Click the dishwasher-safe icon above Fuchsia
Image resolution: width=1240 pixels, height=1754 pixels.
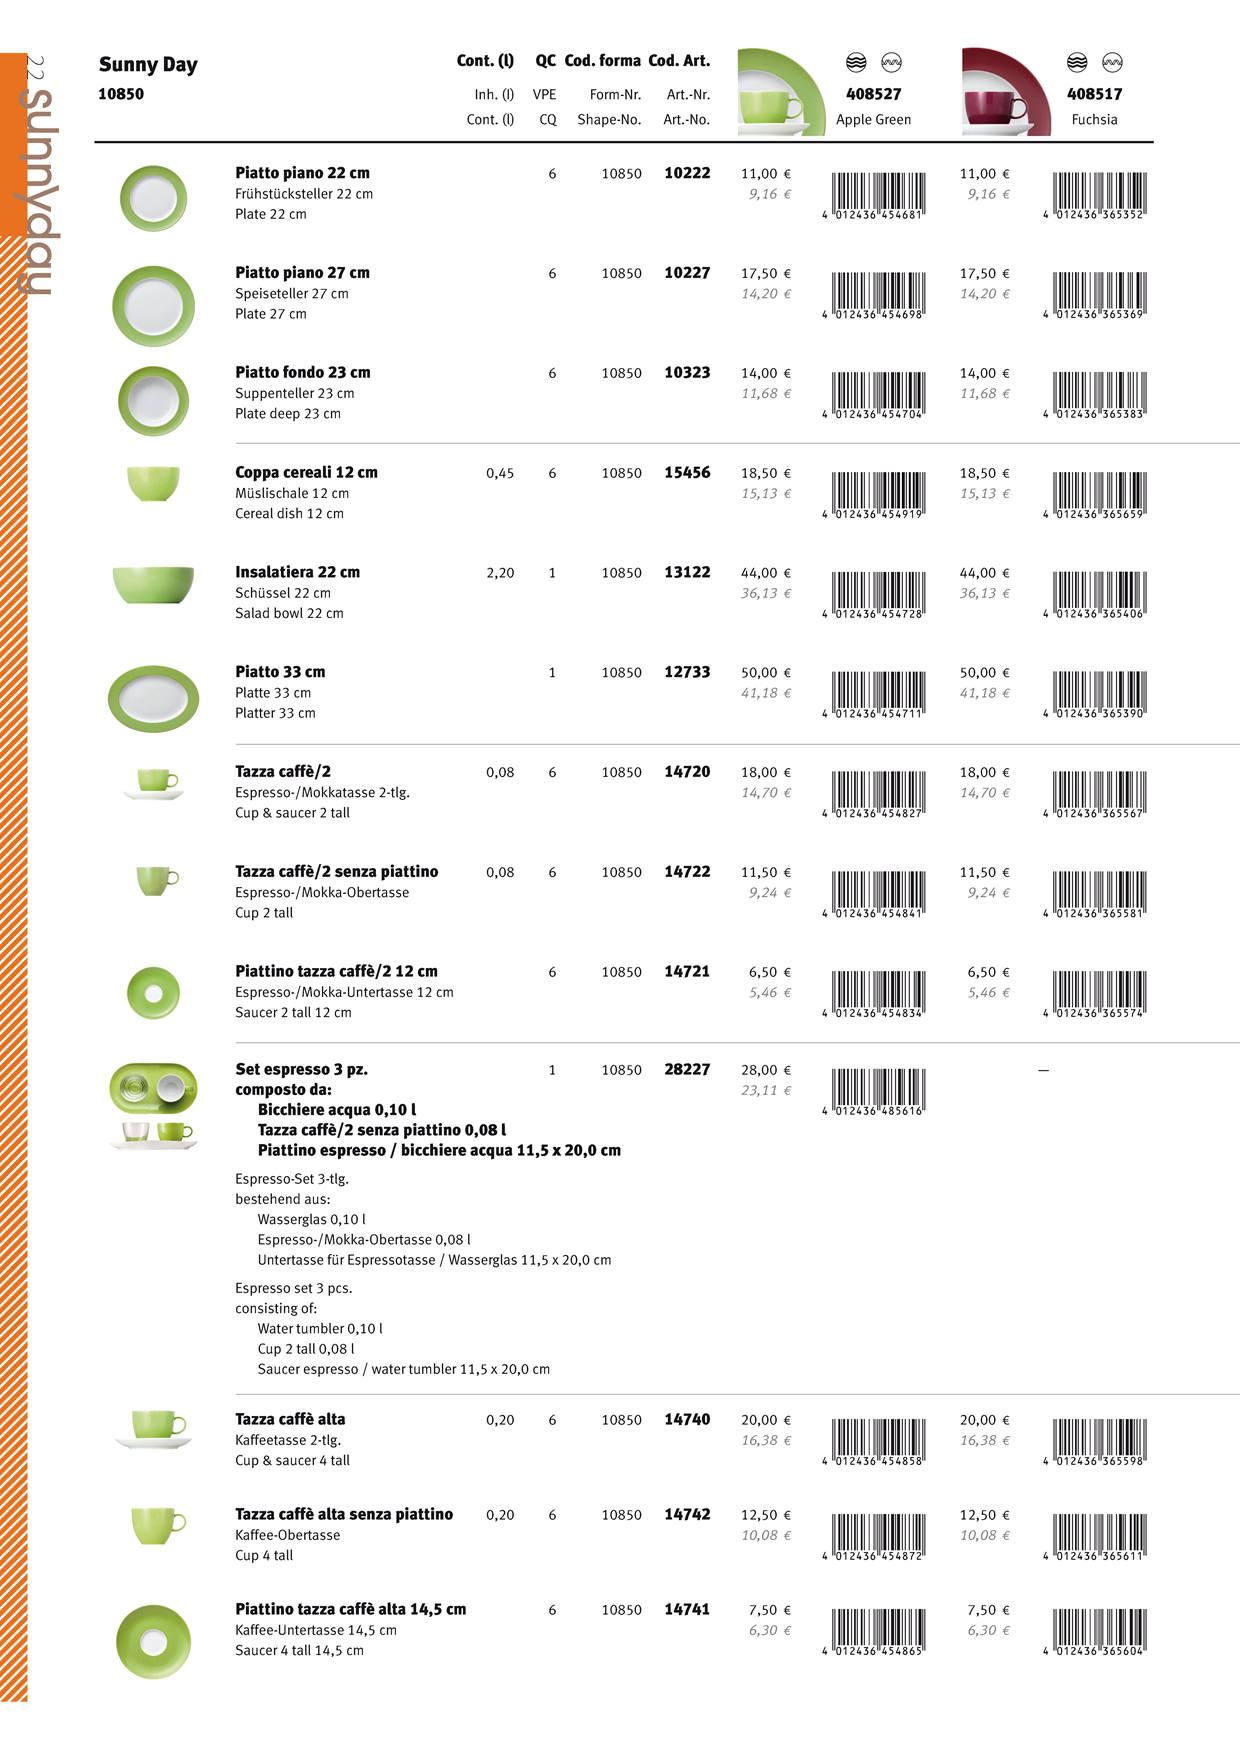point(1077,63)
